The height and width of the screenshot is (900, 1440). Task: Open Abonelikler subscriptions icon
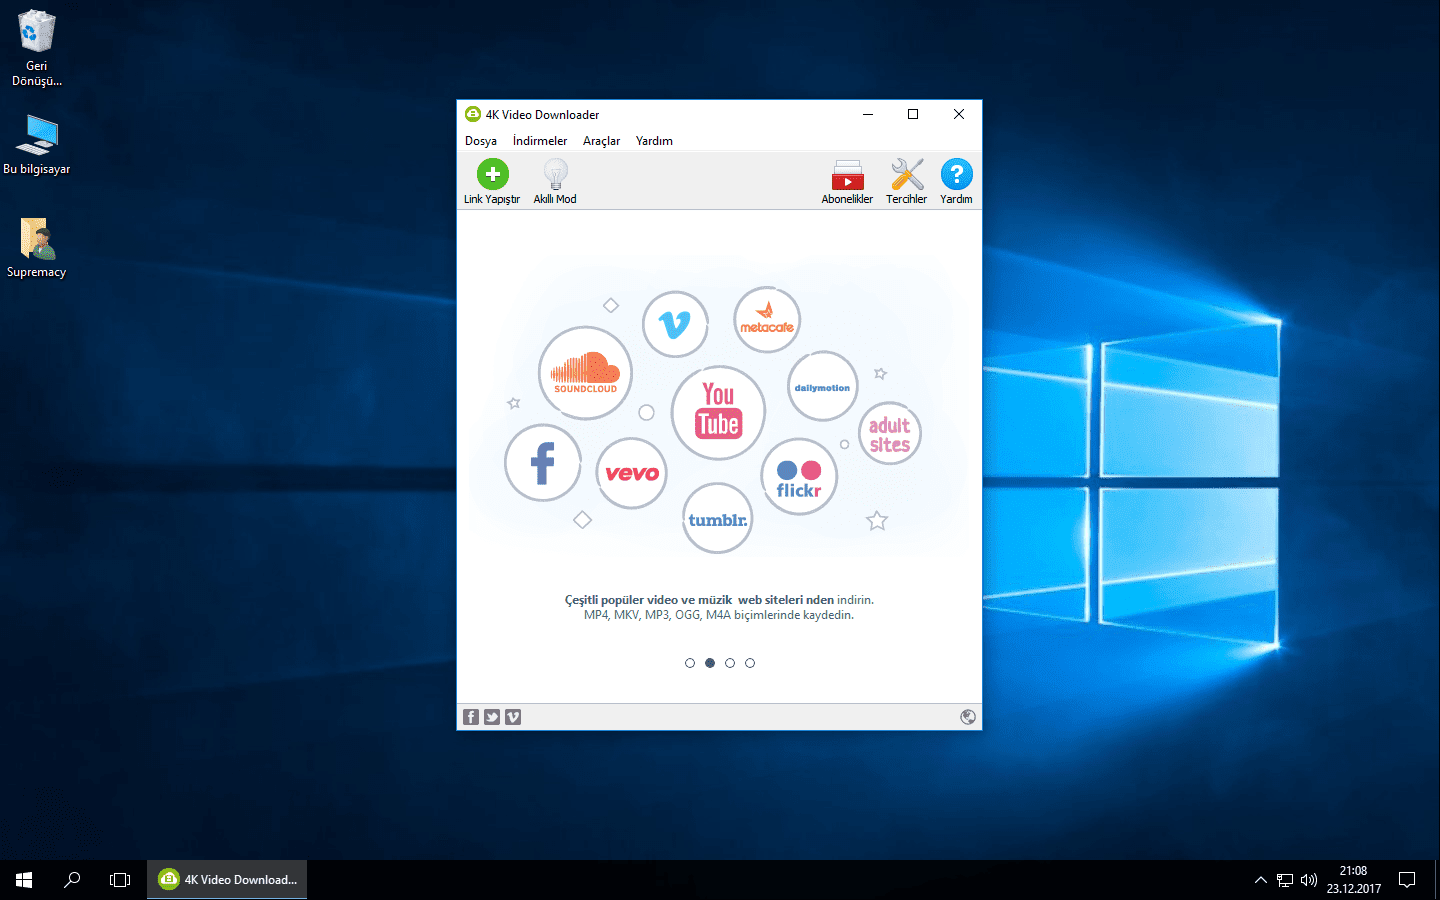click(847, 182)
